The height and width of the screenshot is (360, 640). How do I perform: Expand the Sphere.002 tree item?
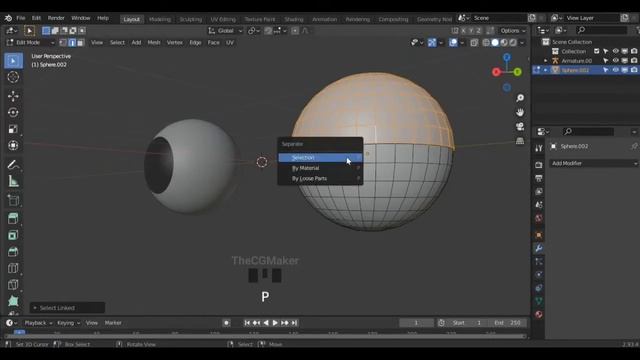tap(546, 70)
